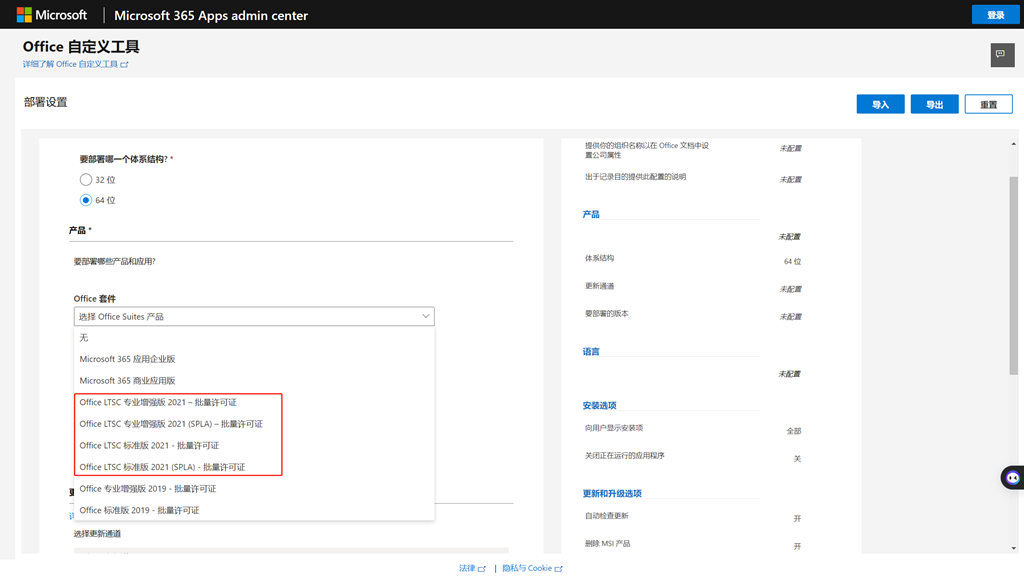Click the external link icon beside 法律
This screenshot has width=1024, height=576.
tap(482, 569)
